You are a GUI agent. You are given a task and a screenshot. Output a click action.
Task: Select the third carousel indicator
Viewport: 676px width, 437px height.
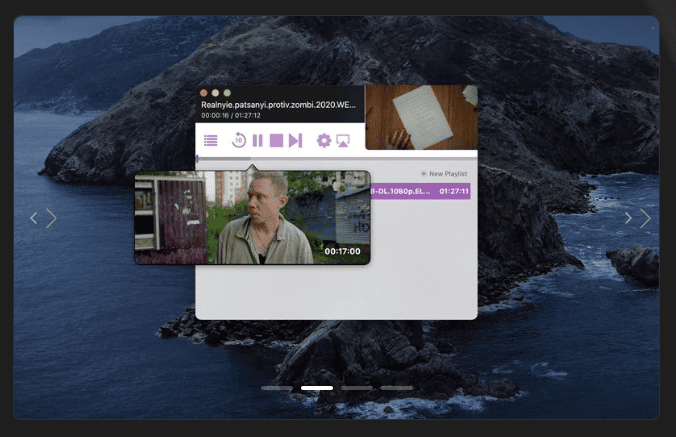(x=357, y=388)
